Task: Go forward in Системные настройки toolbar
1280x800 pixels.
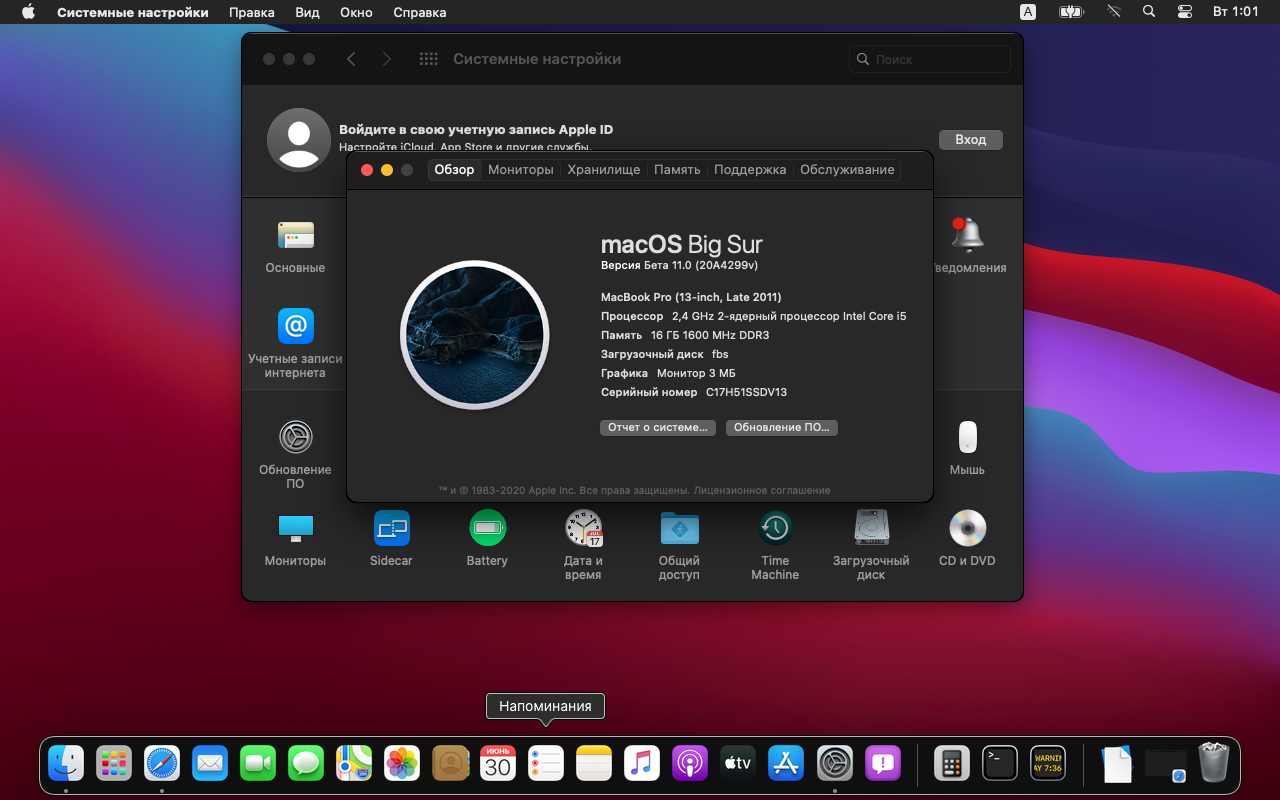Action: click(x=387, y=59)
